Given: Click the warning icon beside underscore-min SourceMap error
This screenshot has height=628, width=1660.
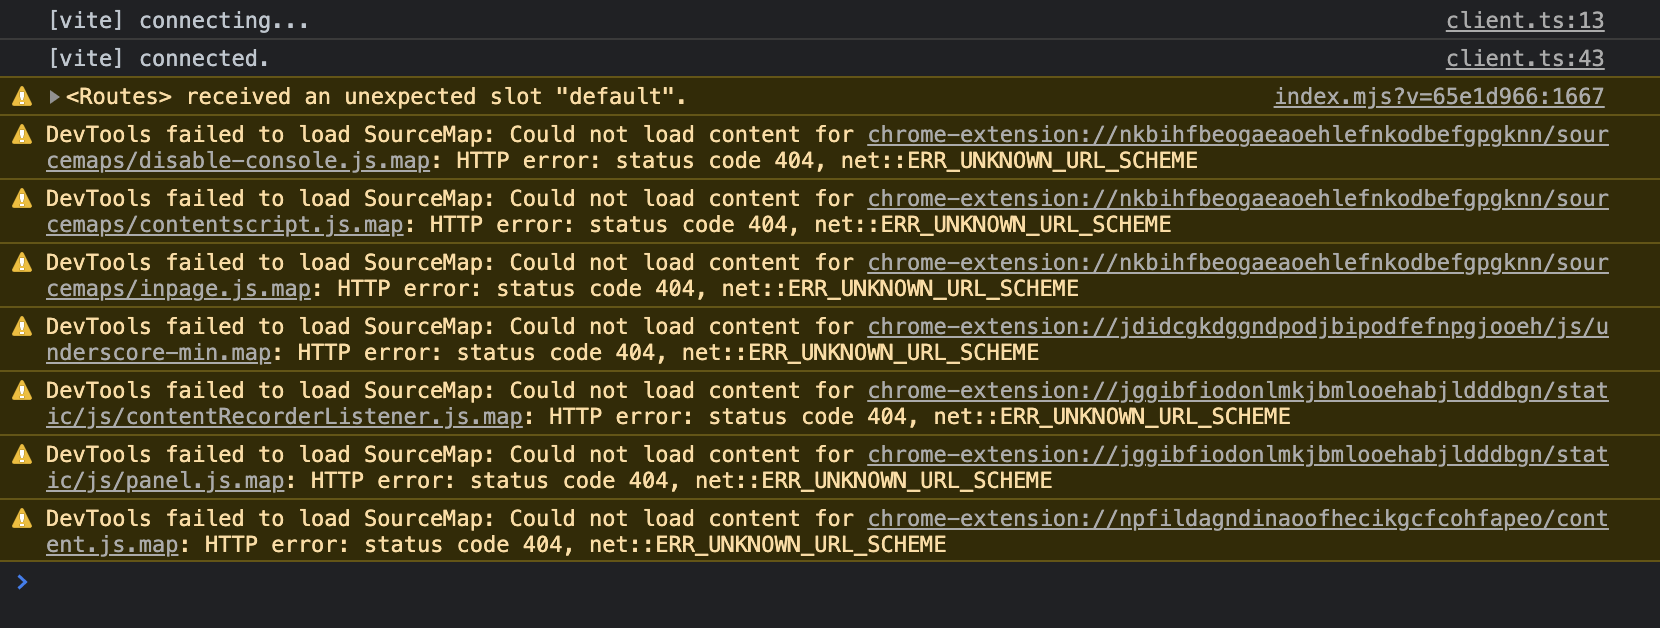Looking at the screenshot, I should [x=22, y=326].
